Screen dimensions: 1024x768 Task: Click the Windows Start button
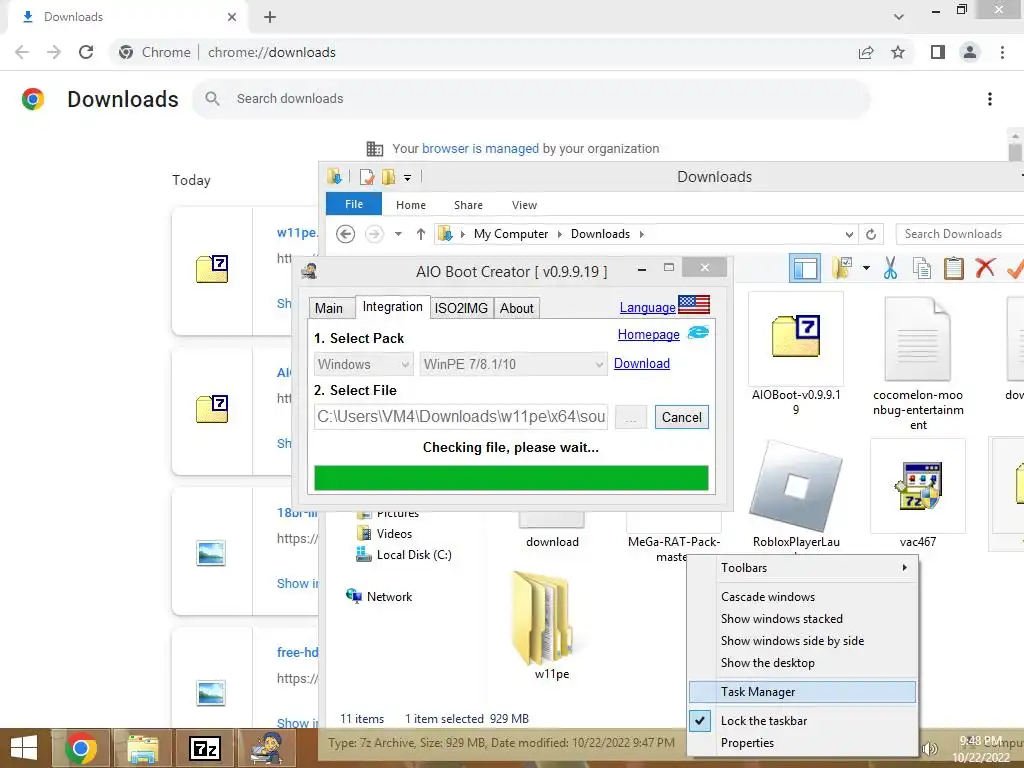[24, 748]
